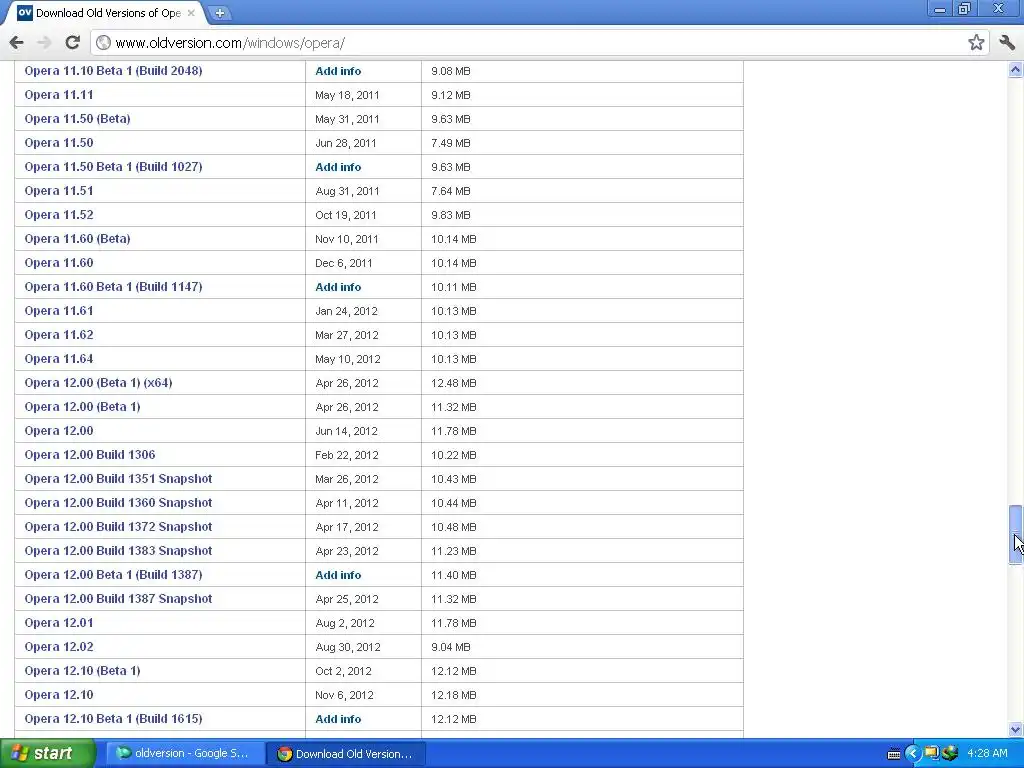1024x768 pixels.
Task: Reload the page with refresh icon
Action: coord(72,43)
